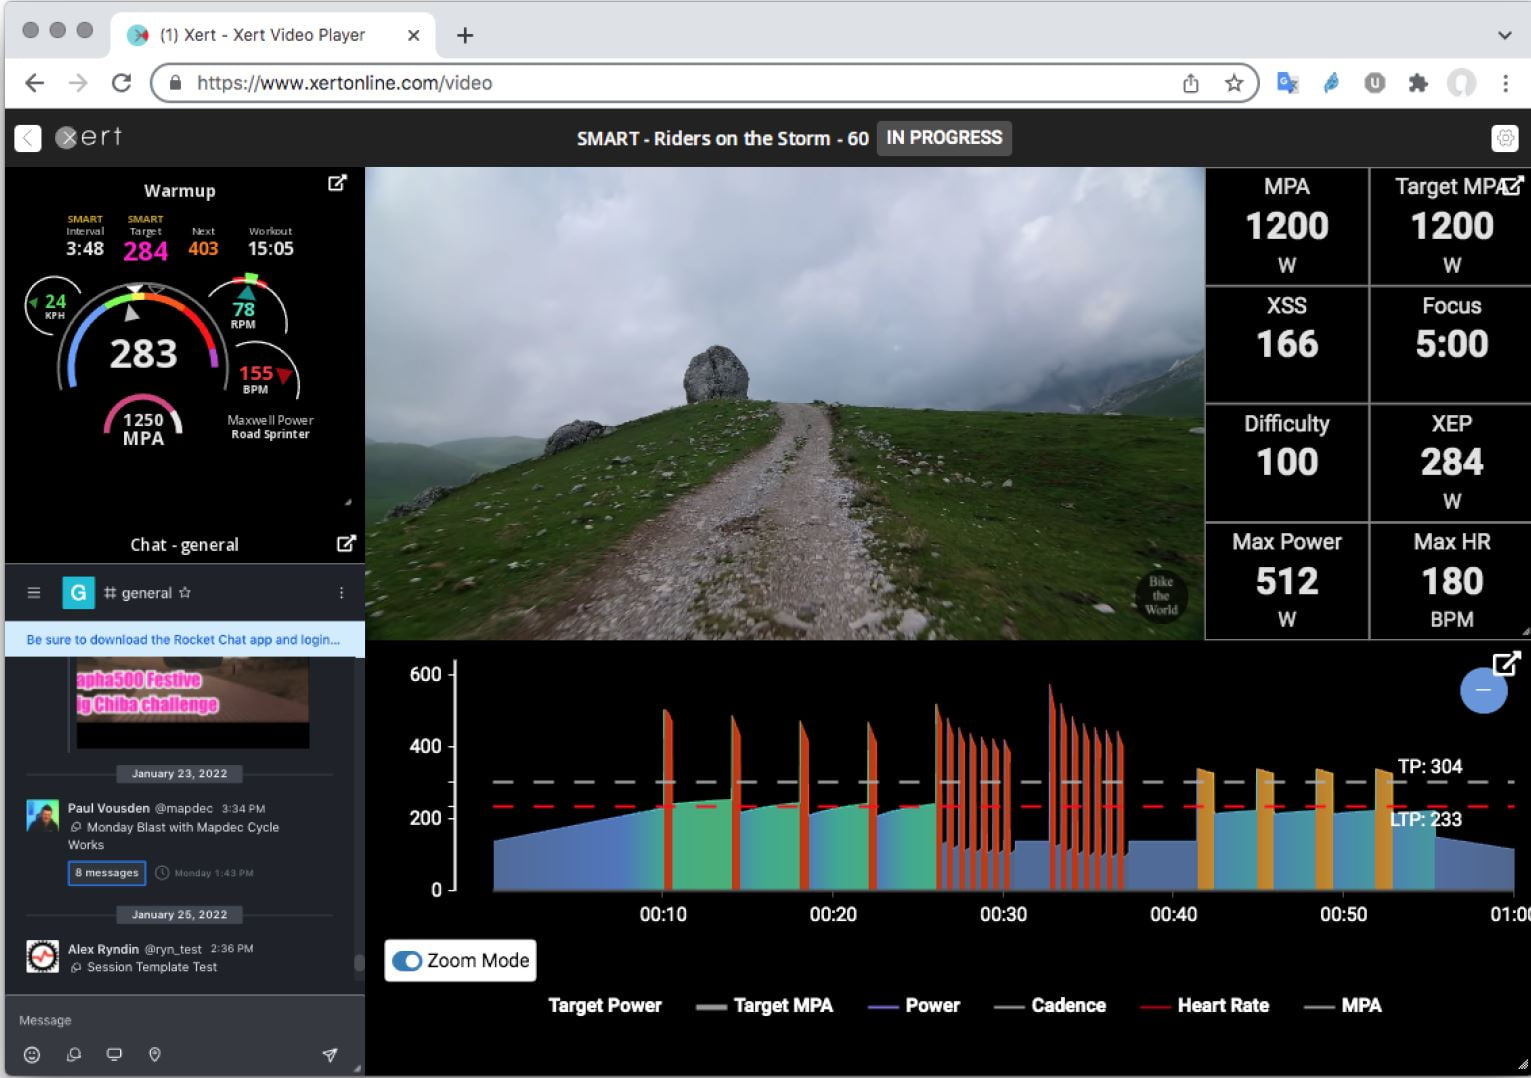Click the XEP 284 W data cell
1531x1078 pixels.
point(1451,463)
